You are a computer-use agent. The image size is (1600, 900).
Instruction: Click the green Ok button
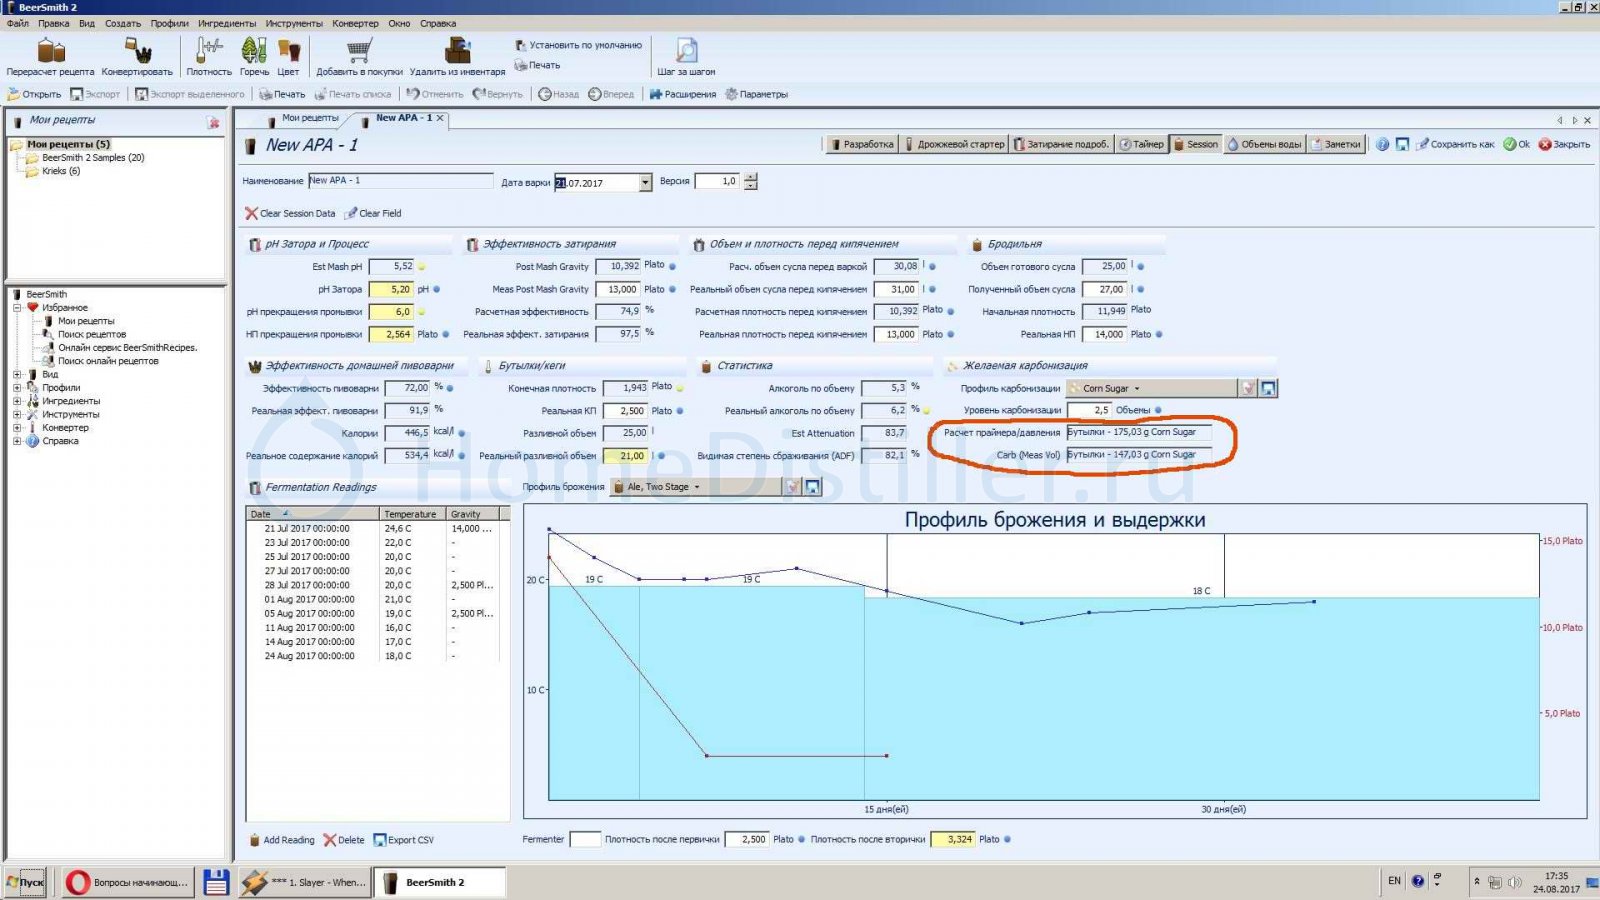(1516, 144)
